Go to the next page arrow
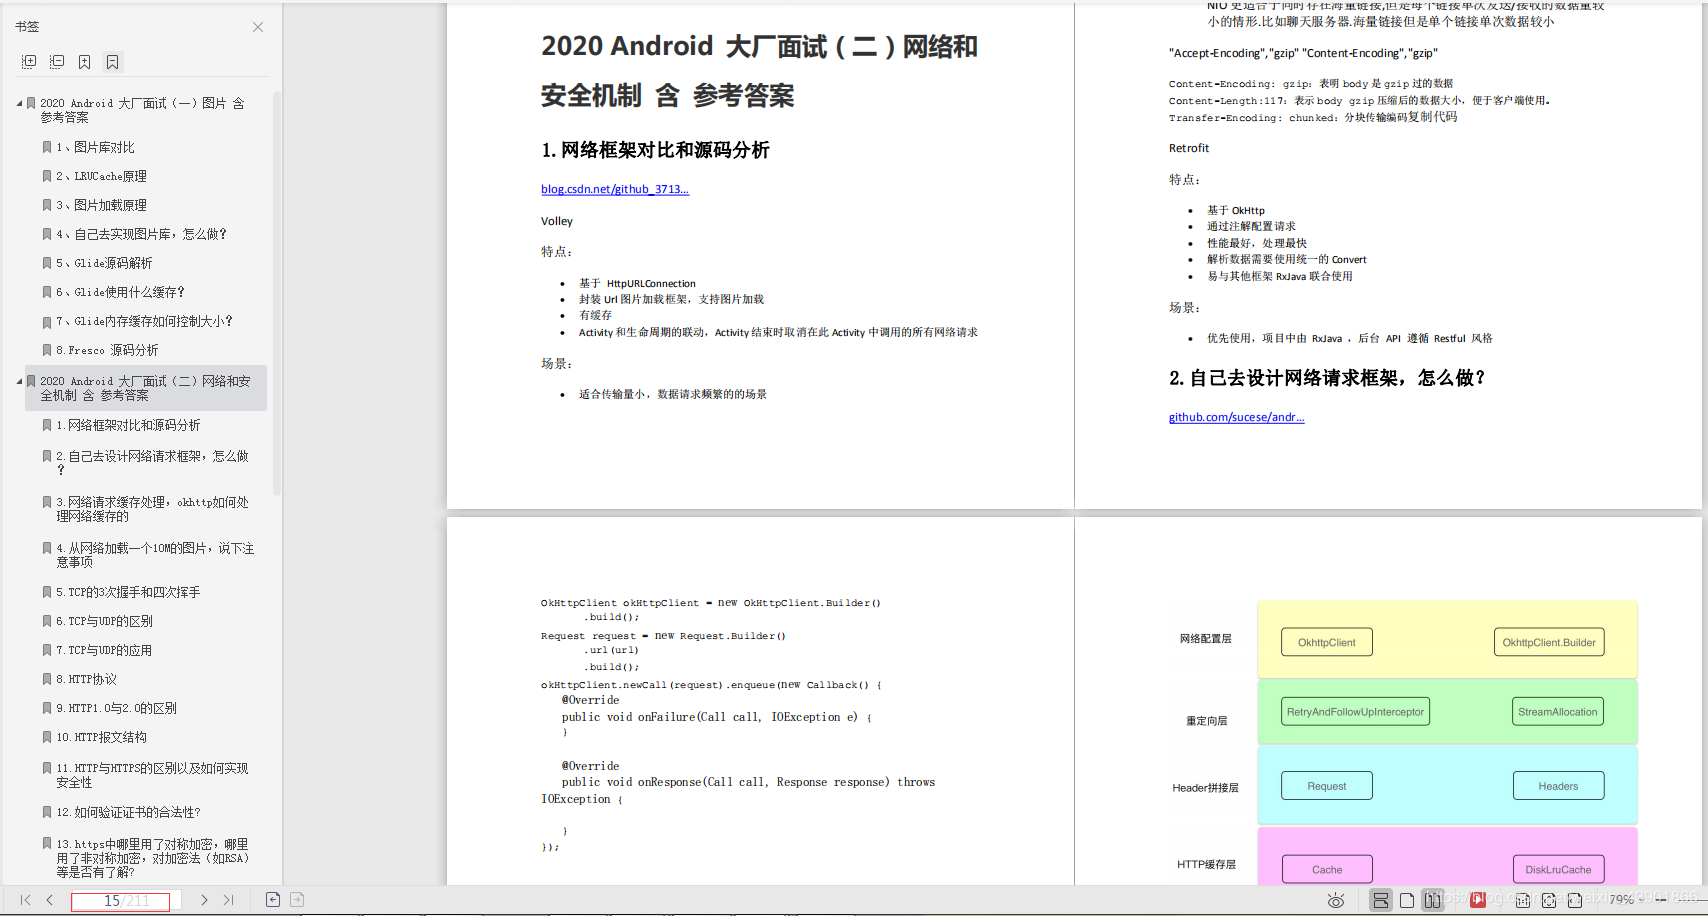1708x916 pixels. (204, 900)
